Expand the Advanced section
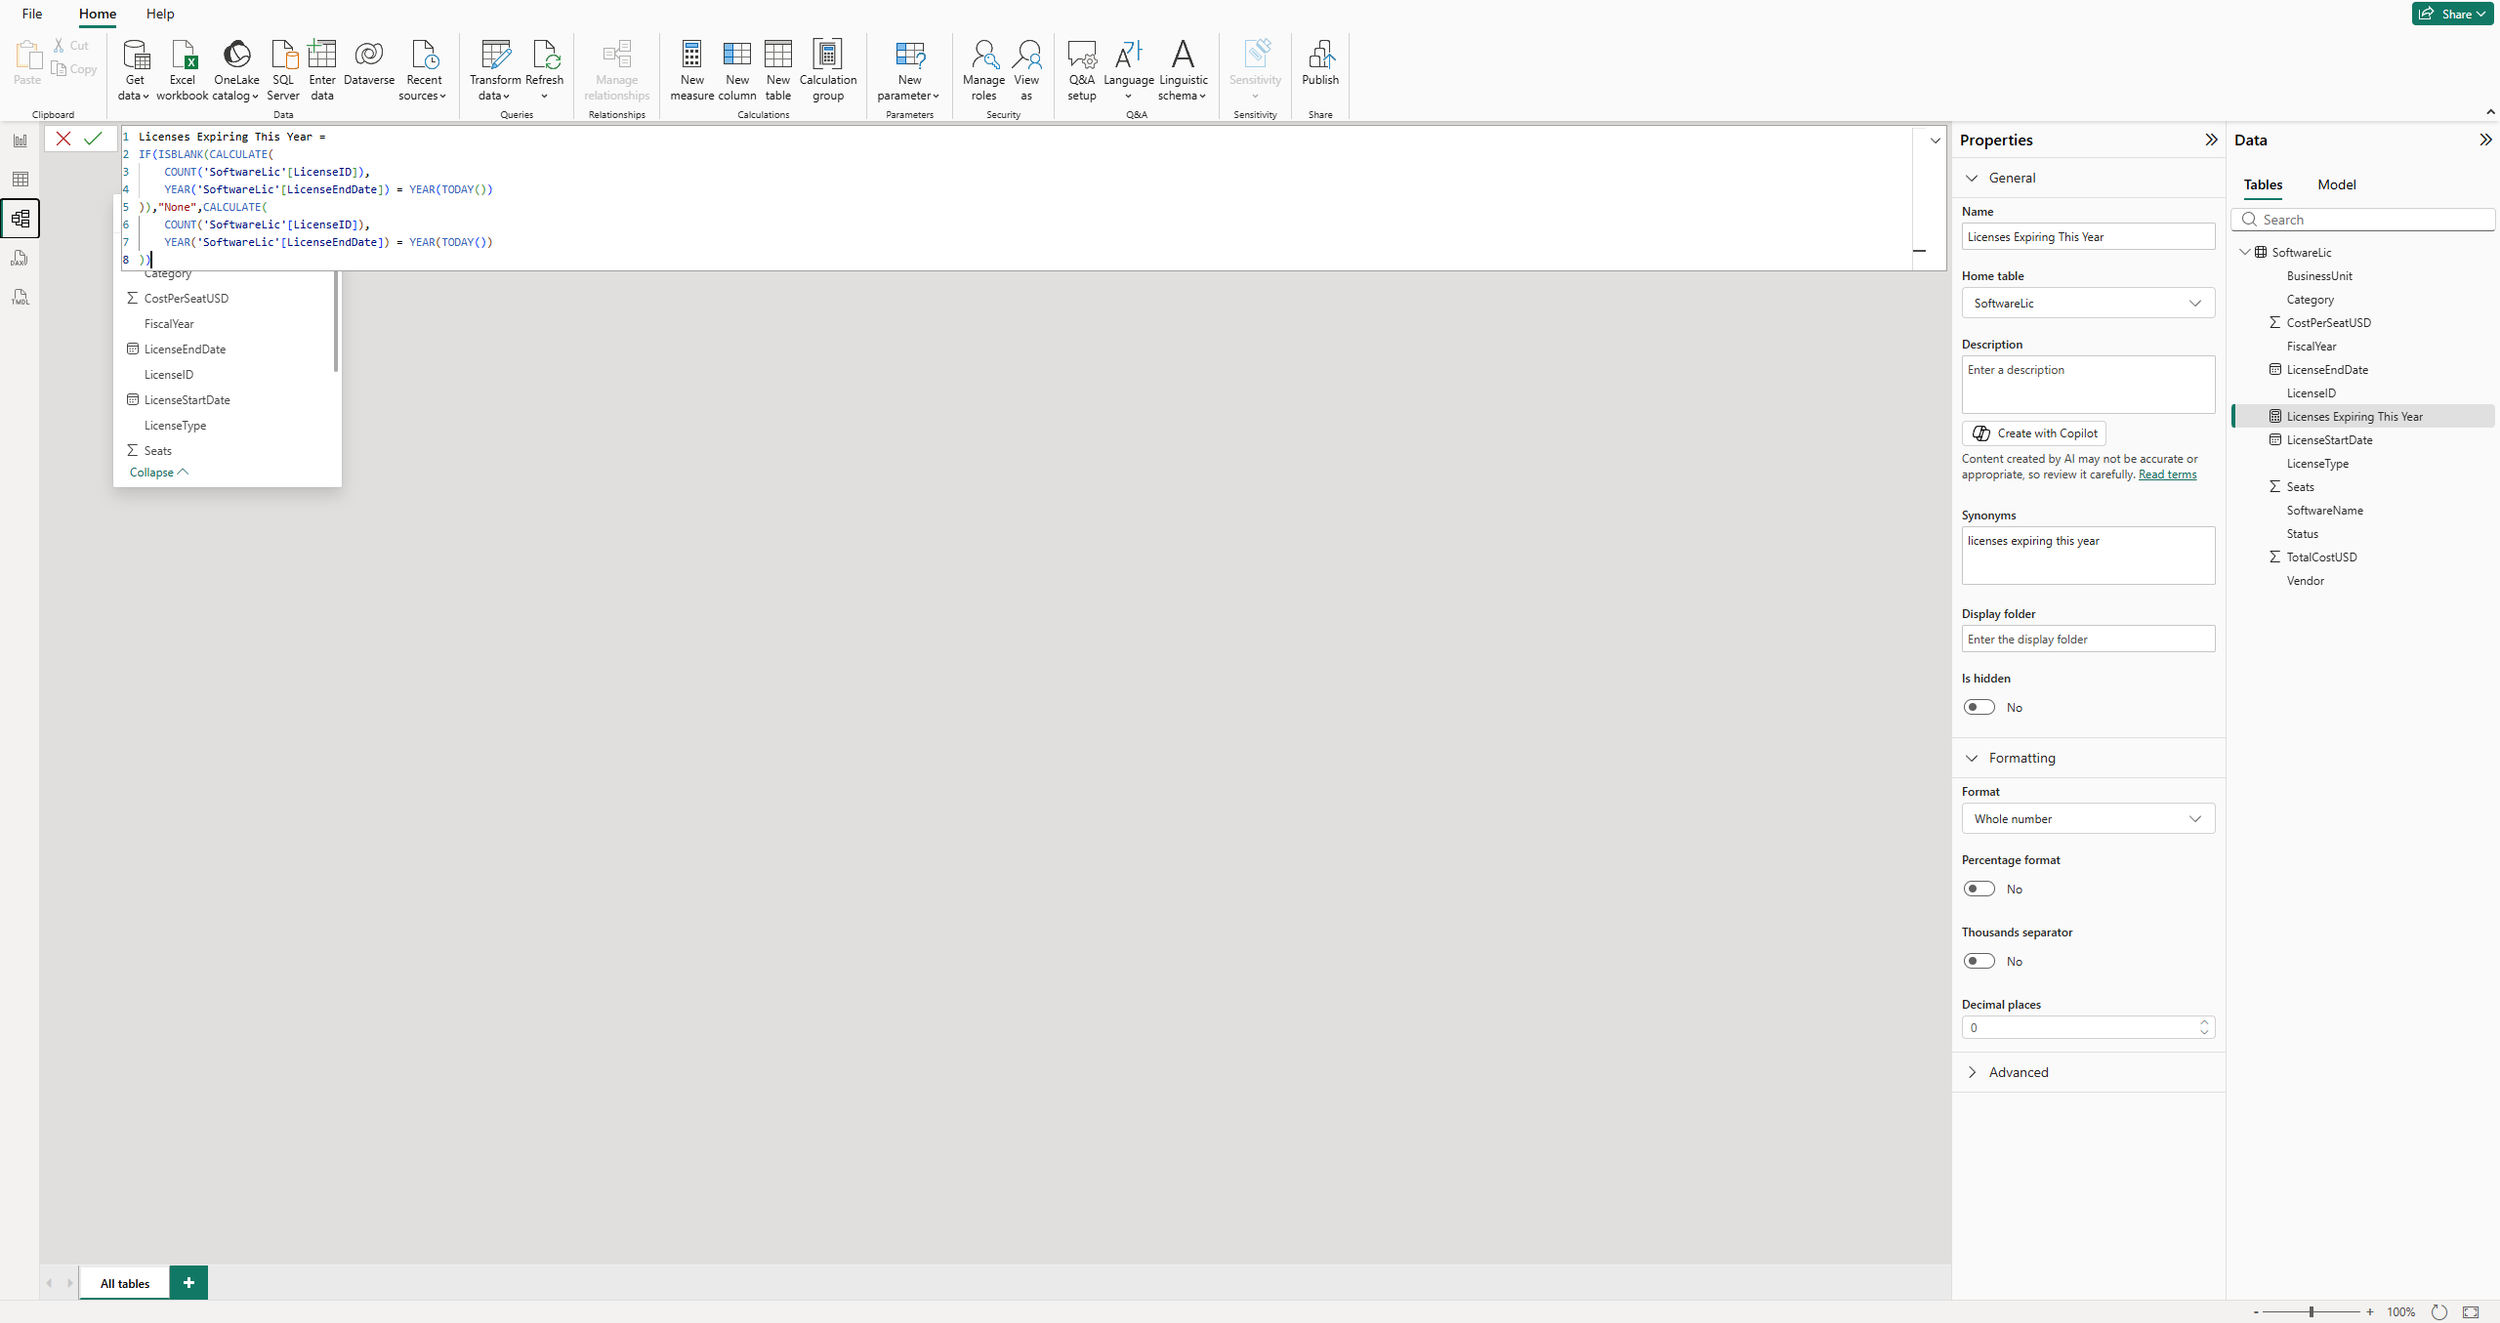Viewport: 2500px width, 1323px height. click(x=2017, y=1072)
